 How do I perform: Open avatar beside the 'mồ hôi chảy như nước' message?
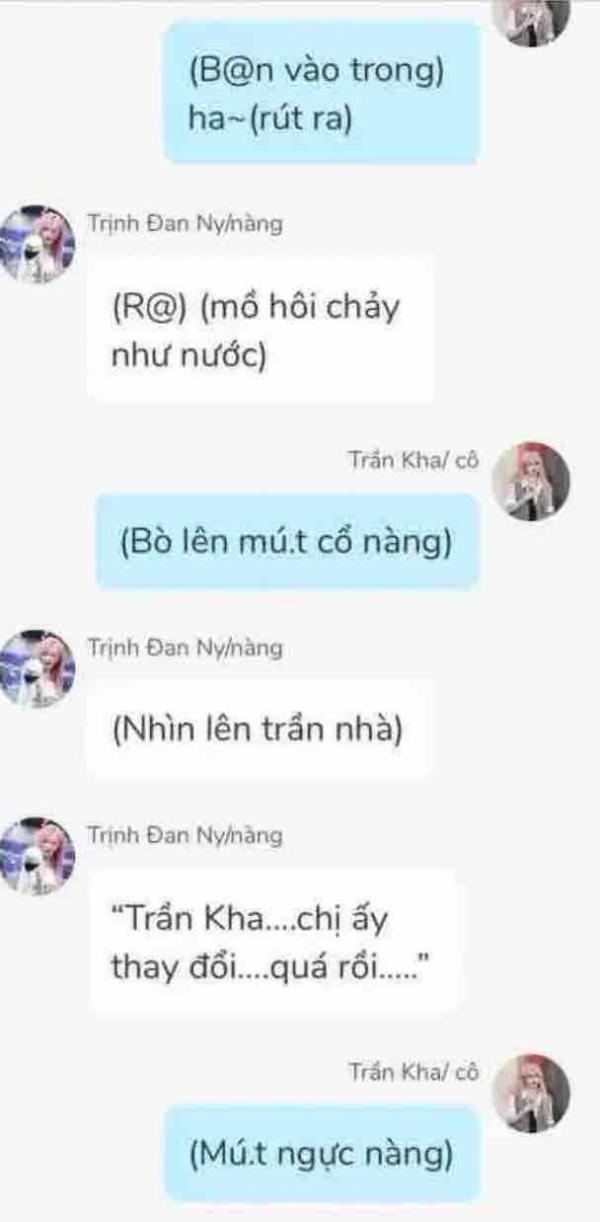click(x=38, y=245)
